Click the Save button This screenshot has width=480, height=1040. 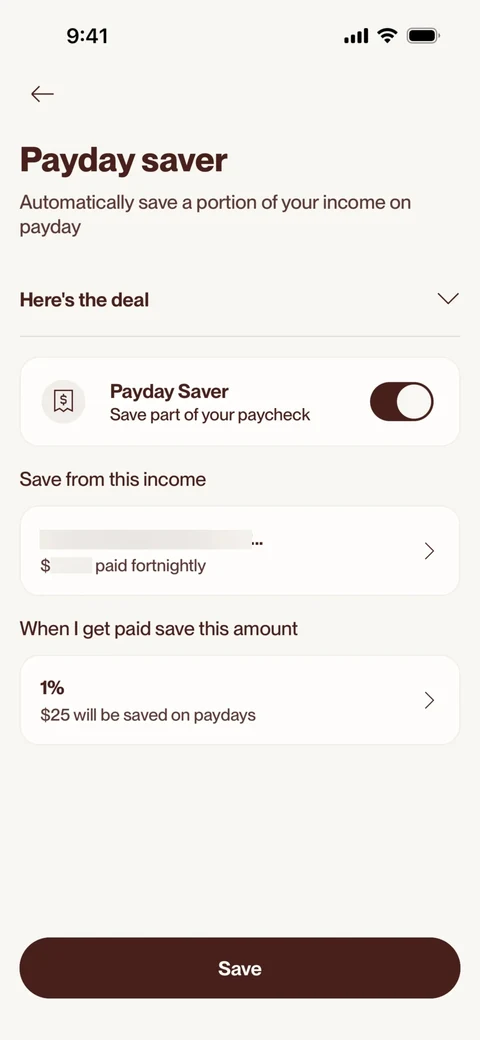pos(240,968)
